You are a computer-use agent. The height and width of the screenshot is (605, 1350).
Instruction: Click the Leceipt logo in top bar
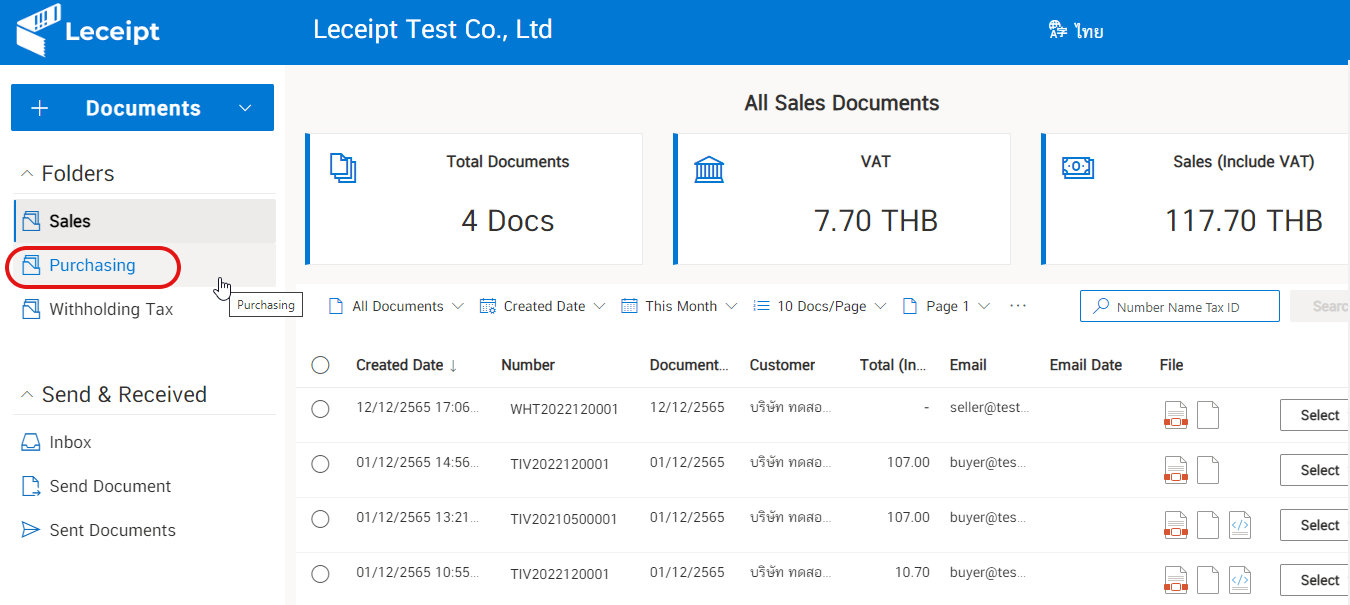tap(87, 30)
